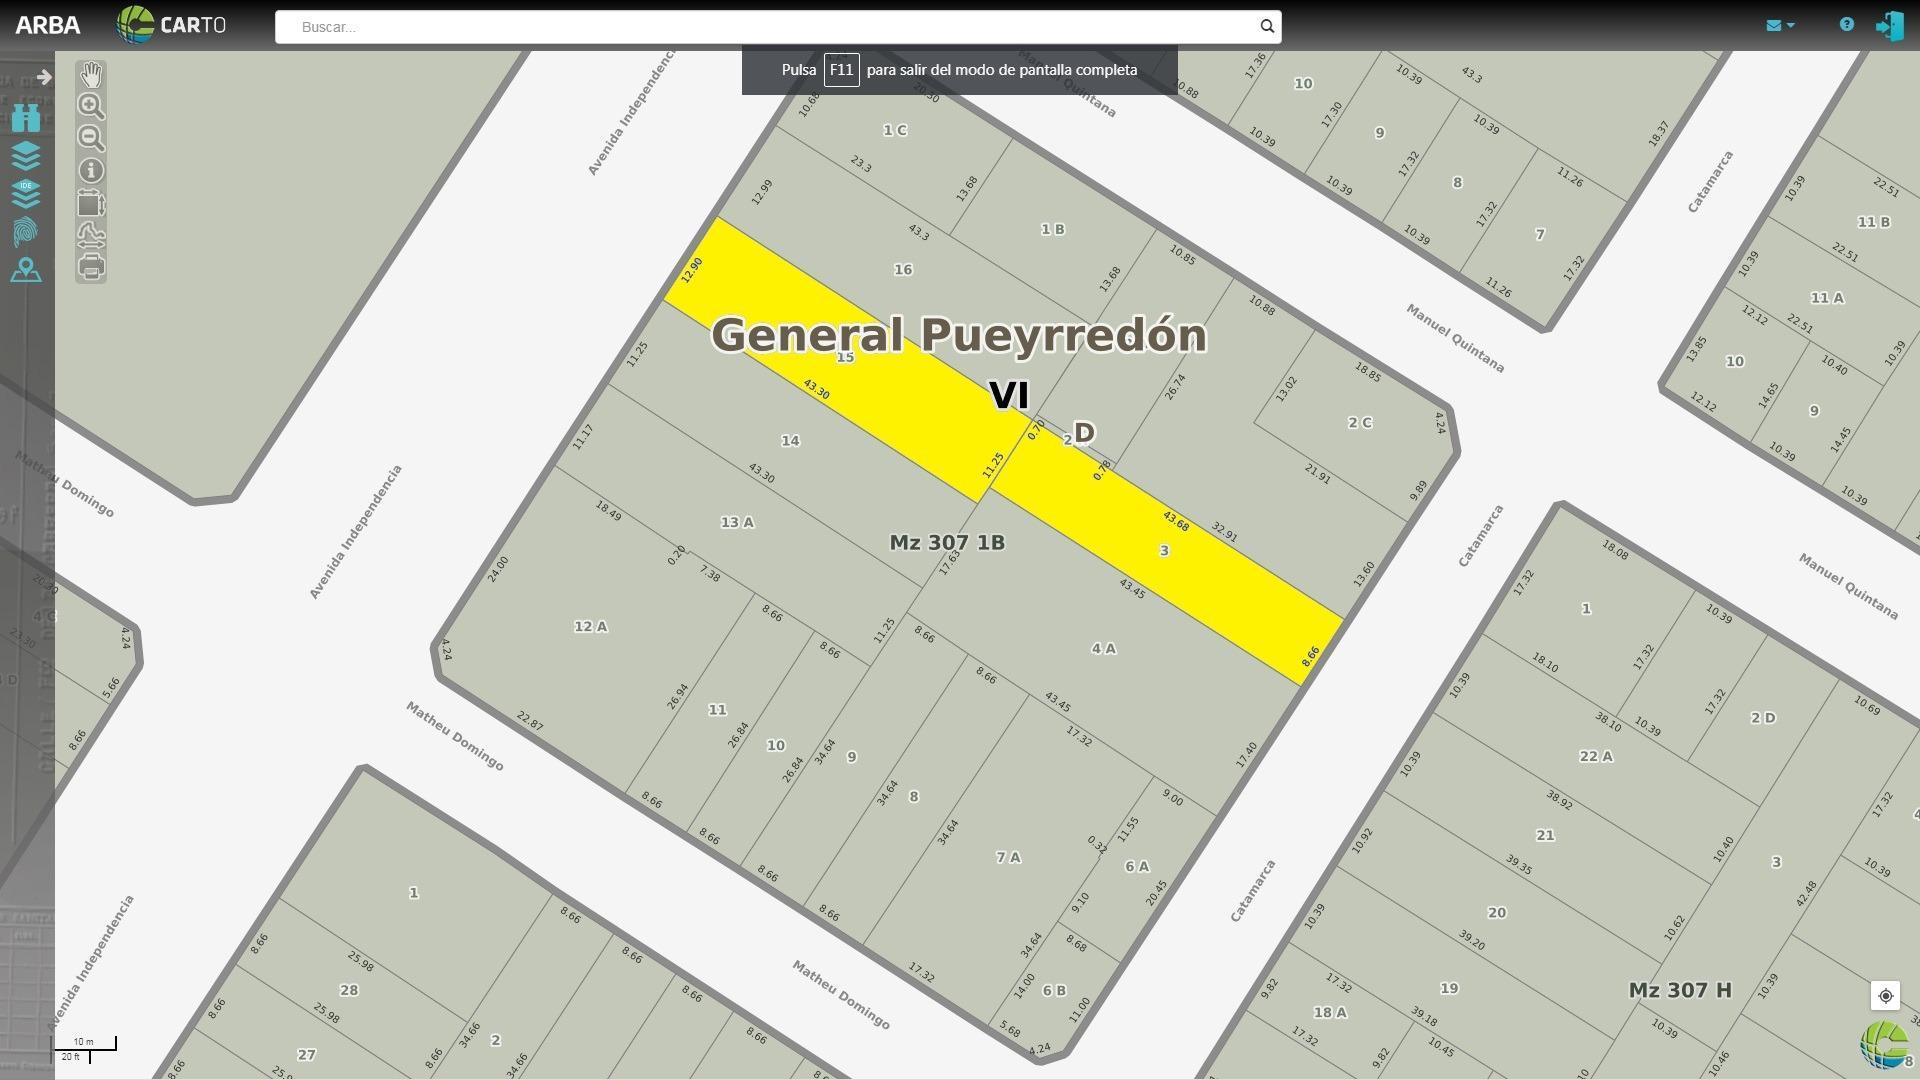This screenshot has height=1080, width=1920.
Task: Open the print map tool
Action: (91, 268)
